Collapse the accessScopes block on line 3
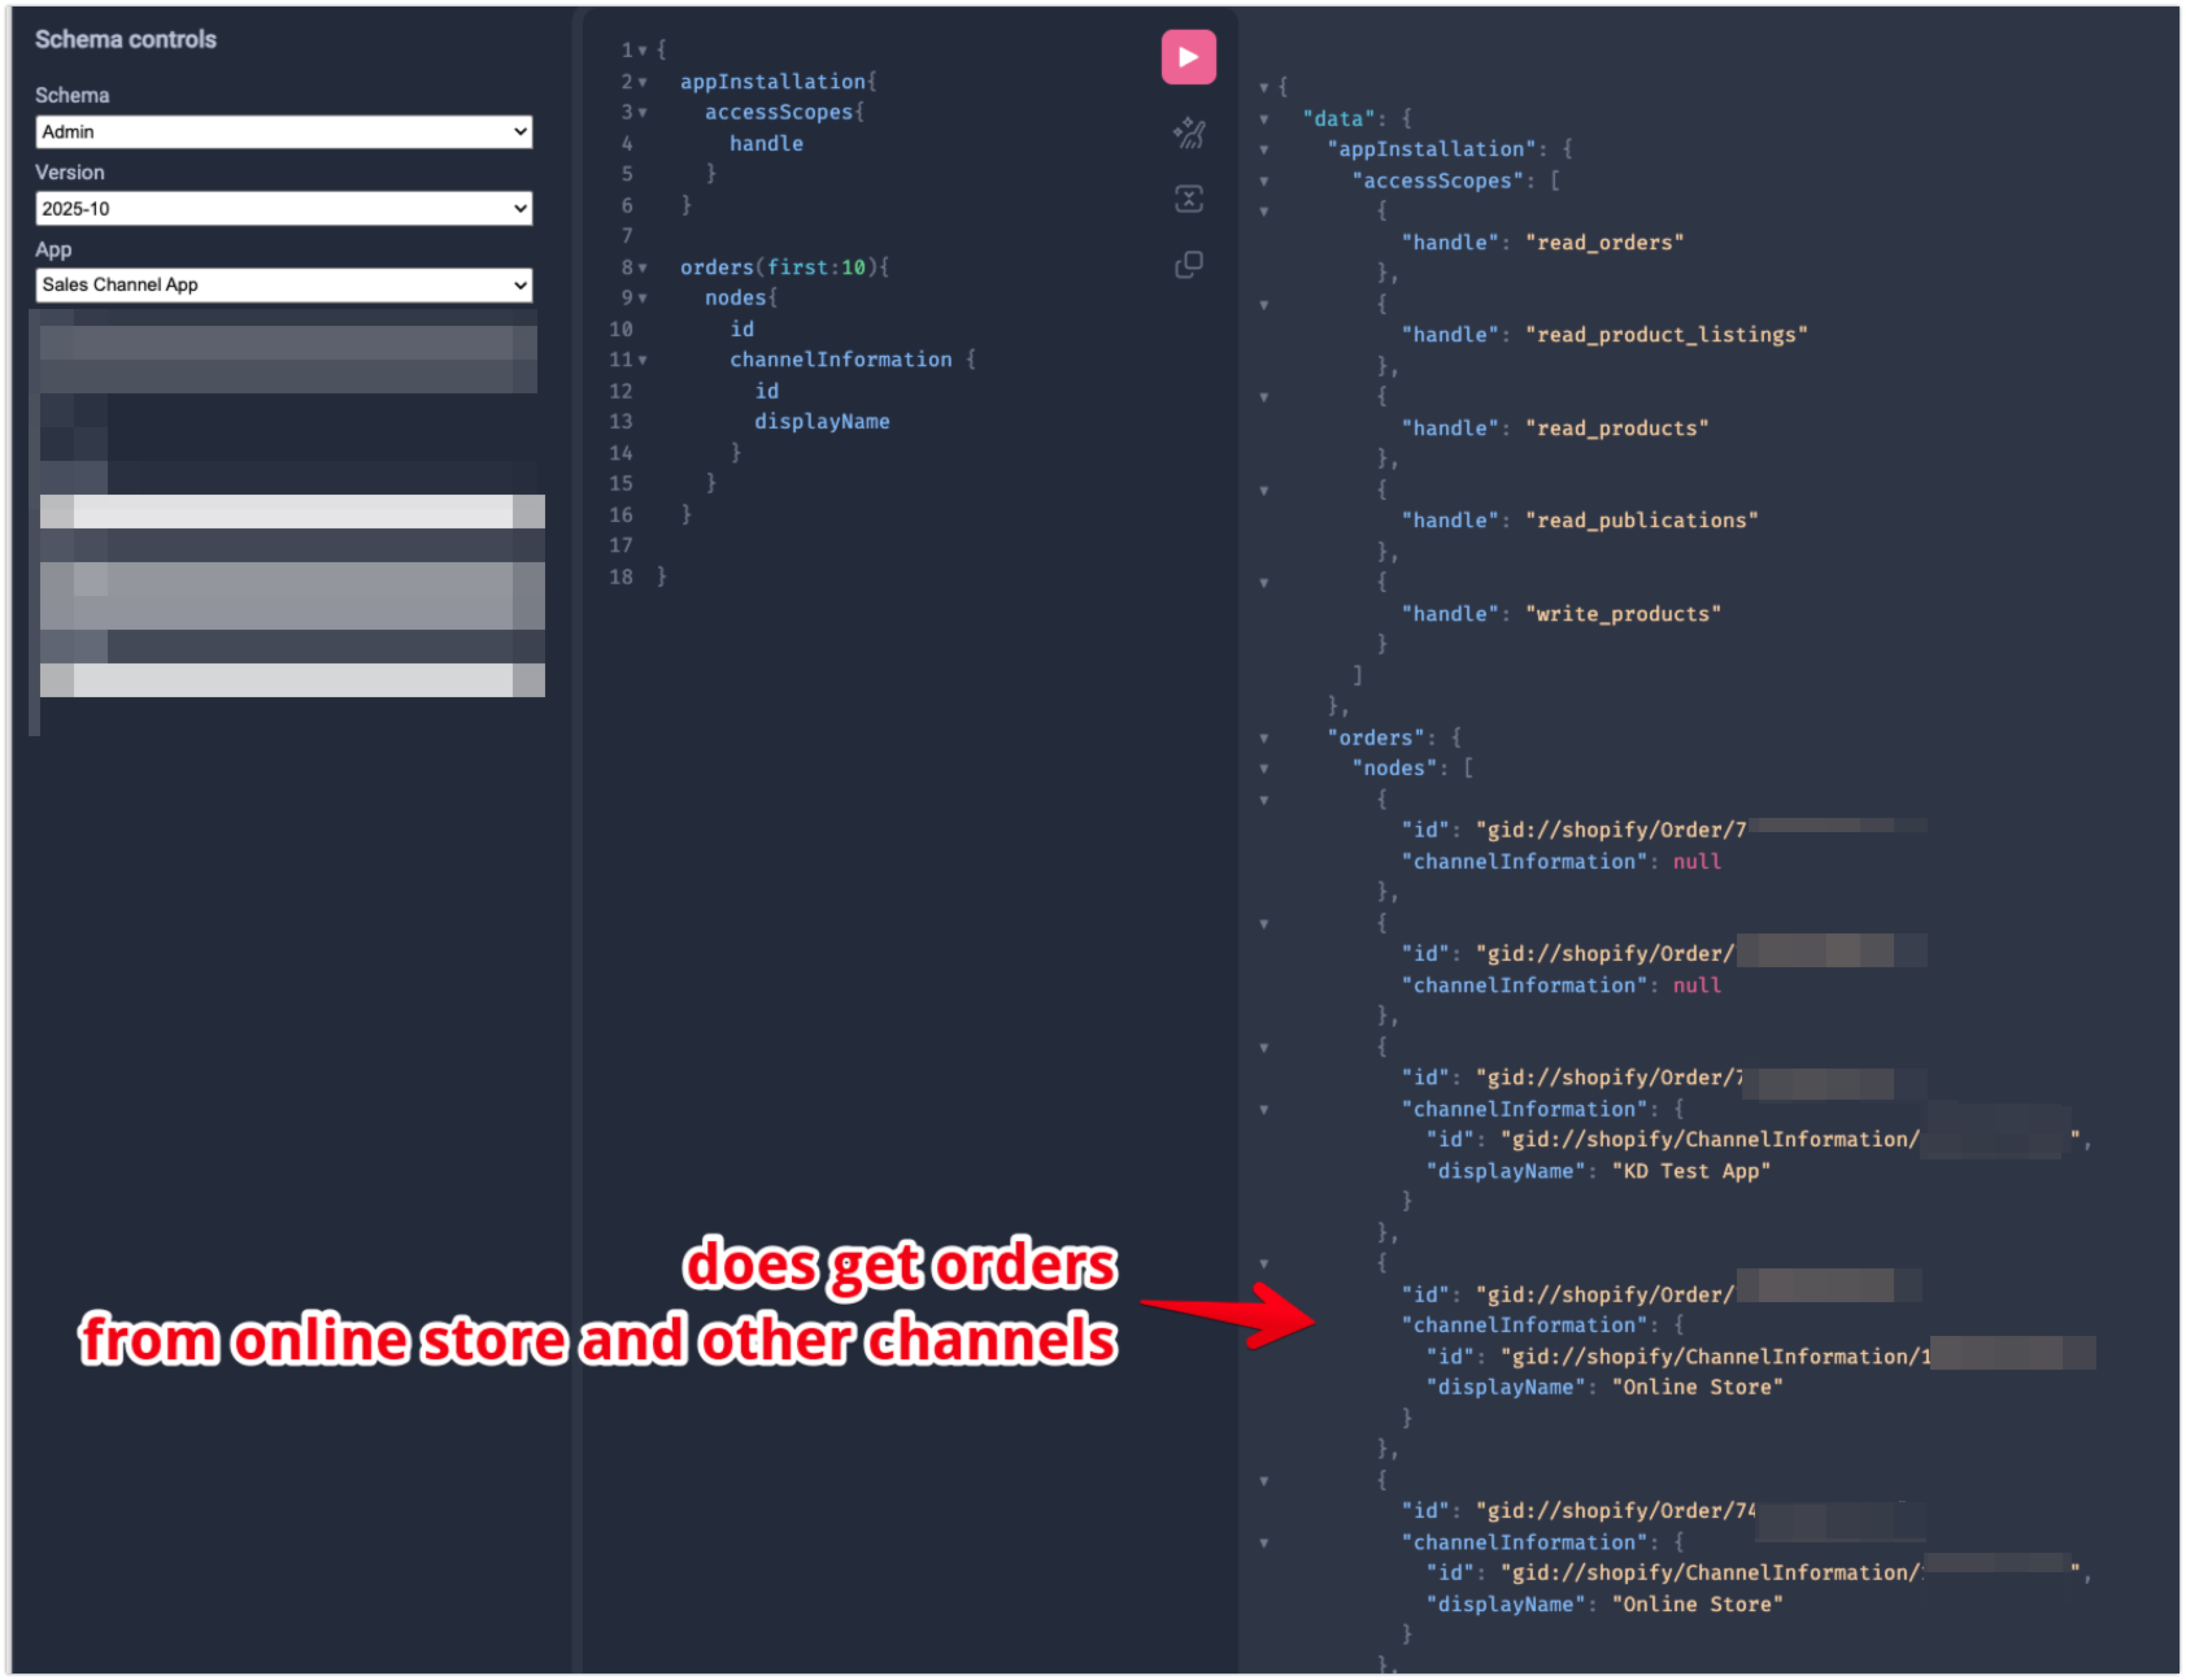 click(643, 113)
